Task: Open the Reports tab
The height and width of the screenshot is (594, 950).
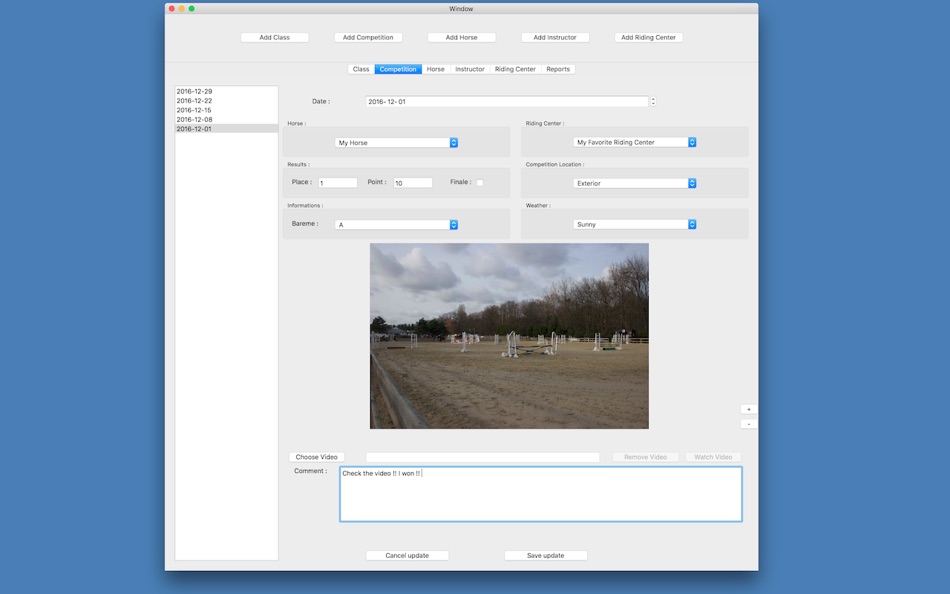Action: tap(558, 69)
